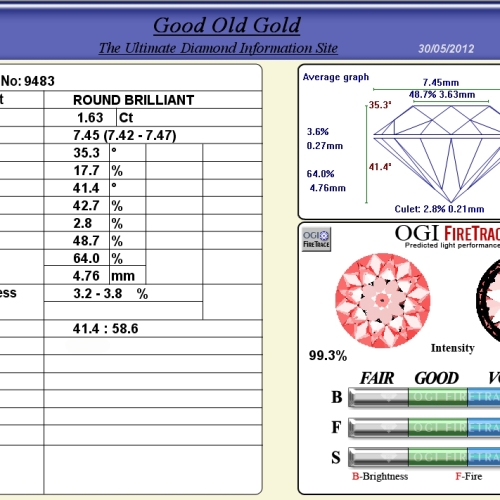The image size is (500, 500).
Task: Select the 3.6% girdle label on graph
Action: coord(318,131)
